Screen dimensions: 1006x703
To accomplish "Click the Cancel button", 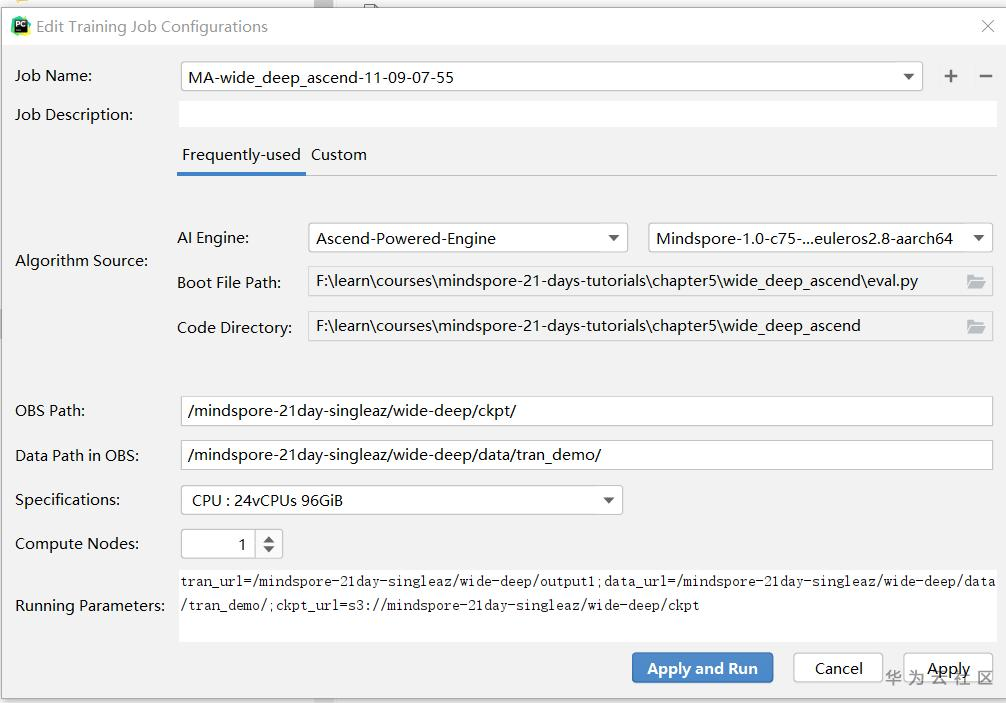I will (838, 668).
